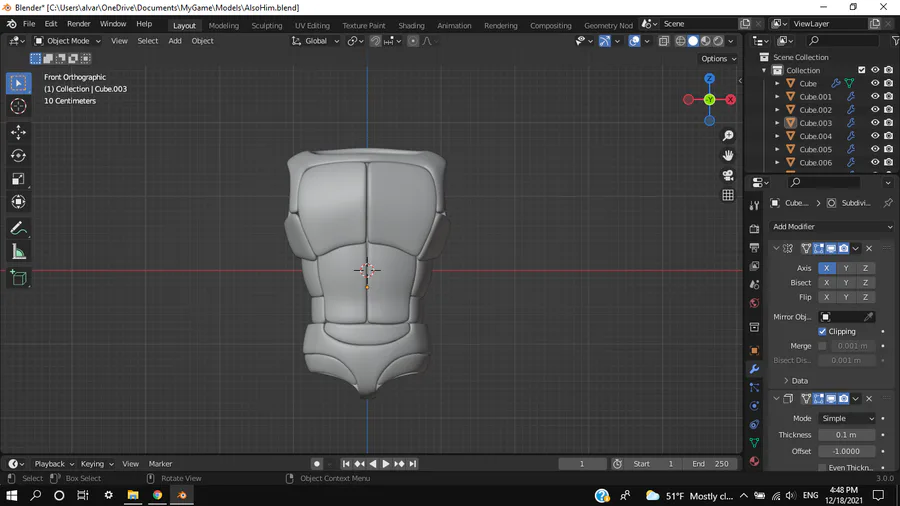Open the Add Modifier dropdown
Screen dimensions: 900x506
coord(829,227)
